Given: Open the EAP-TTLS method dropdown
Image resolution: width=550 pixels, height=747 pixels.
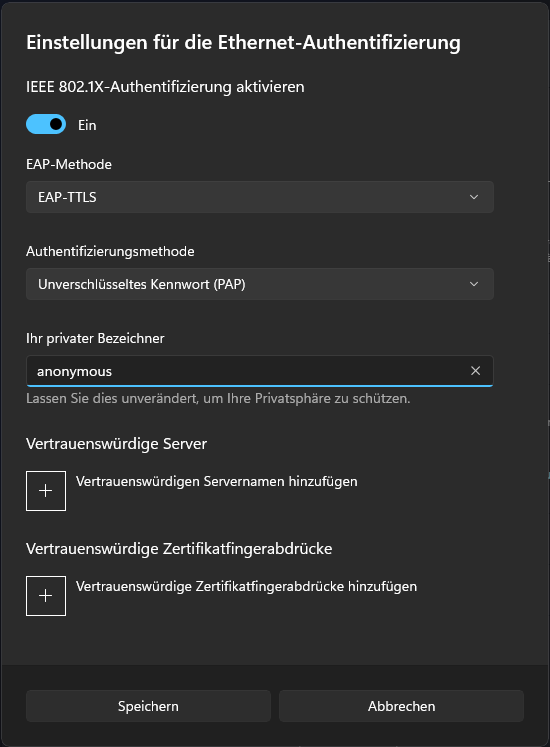Looking at the screenshot, I should pyautogui.click(x=260, y=197).
